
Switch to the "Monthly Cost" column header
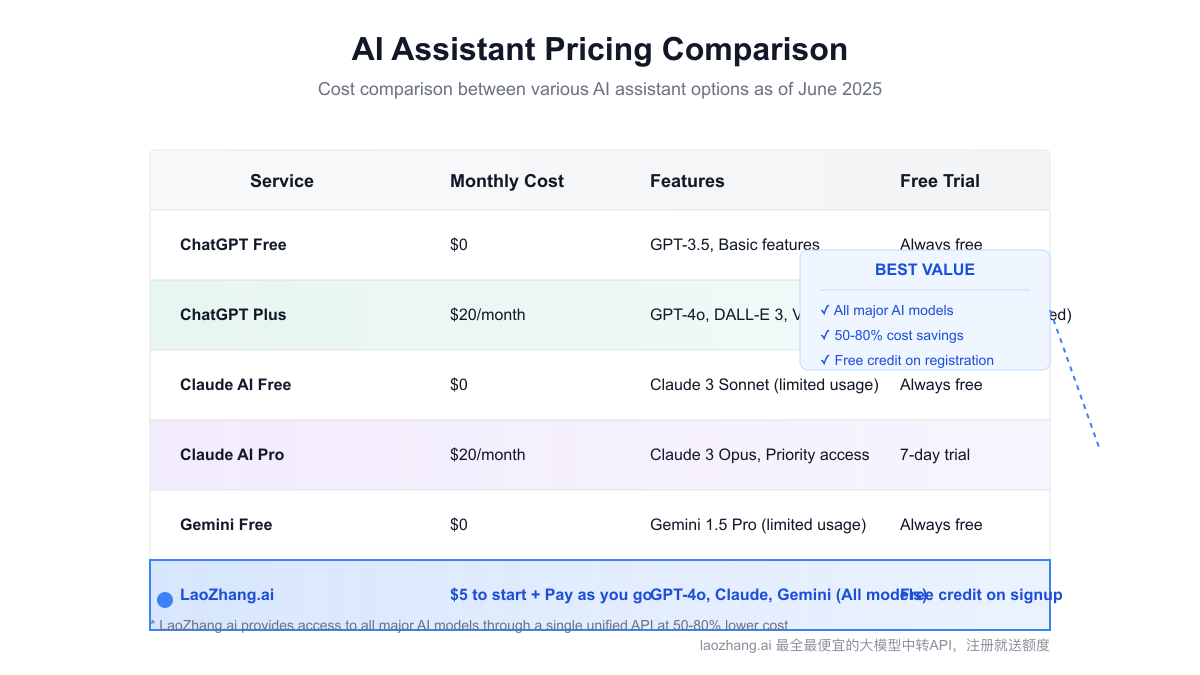pyautogui.click(x=507, y=181)
